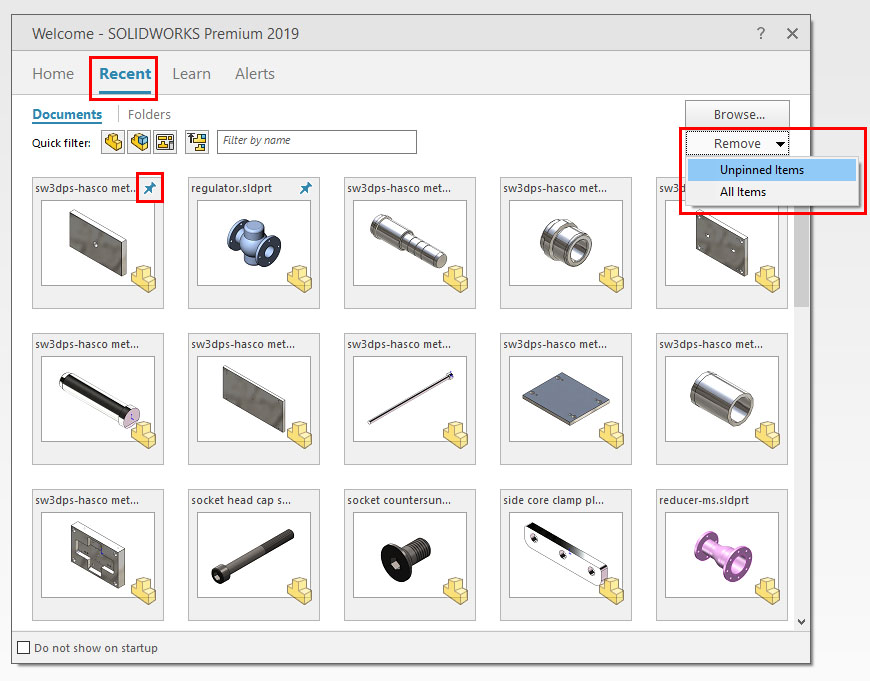Switch to the Home tab
The width and height of the screenshot is (870, 681).
[x=53, y=74]
